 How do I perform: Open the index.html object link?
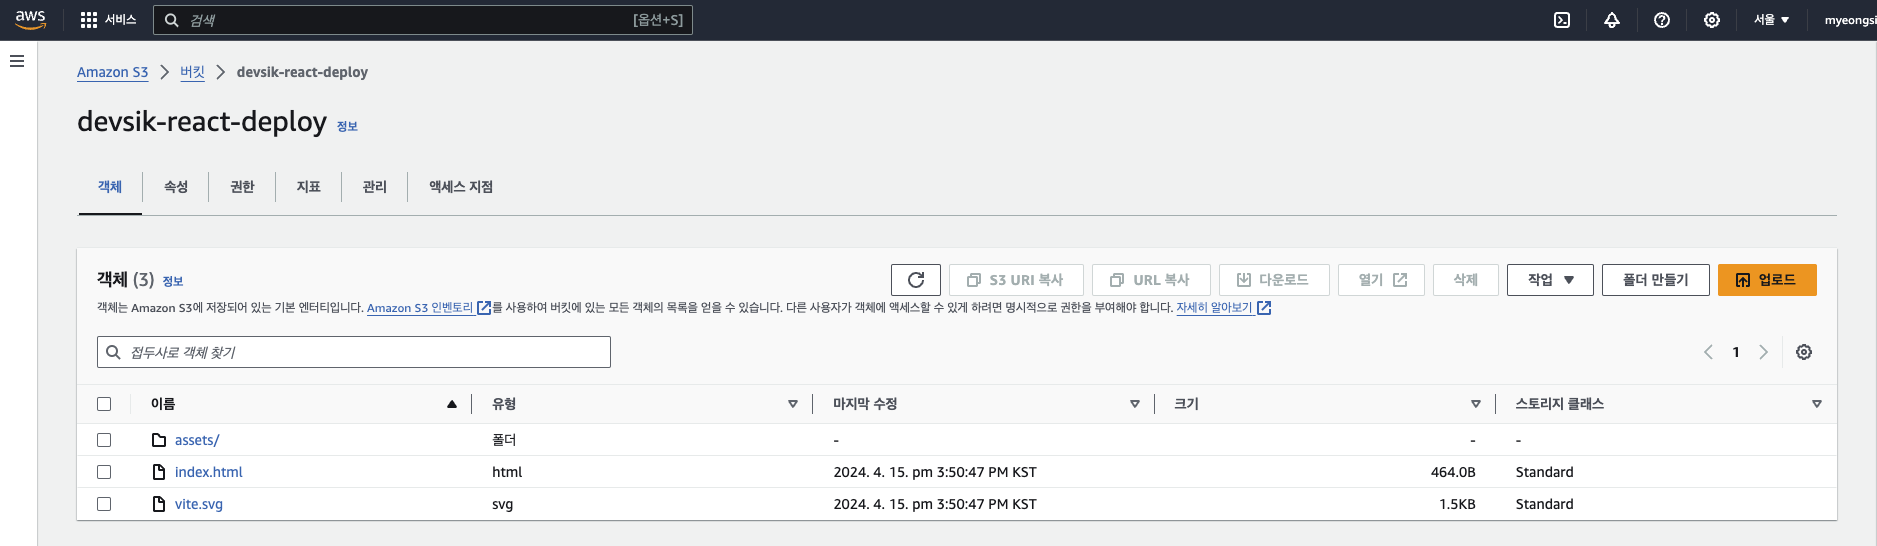coord(209,472)
